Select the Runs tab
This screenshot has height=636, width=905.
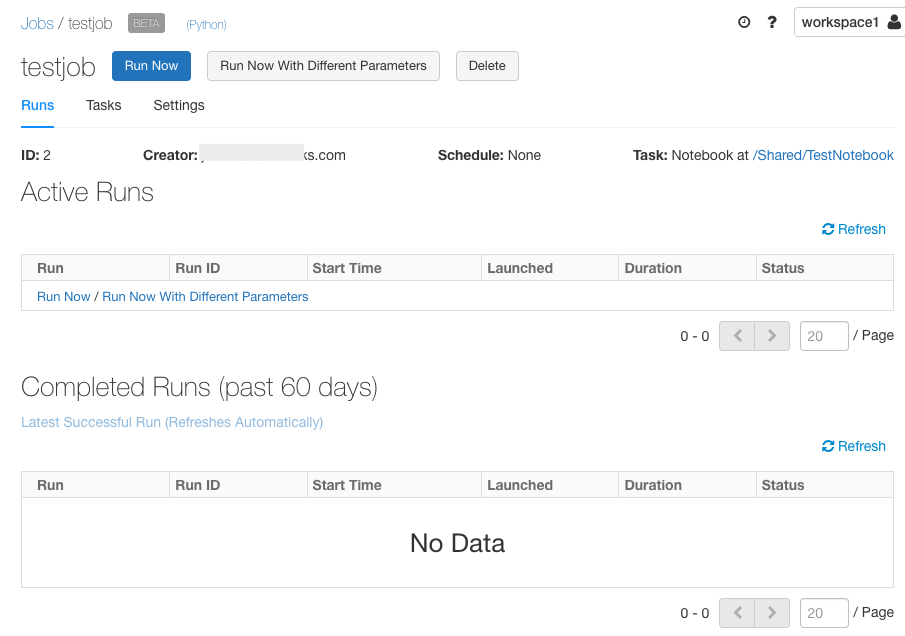[38, 105]
